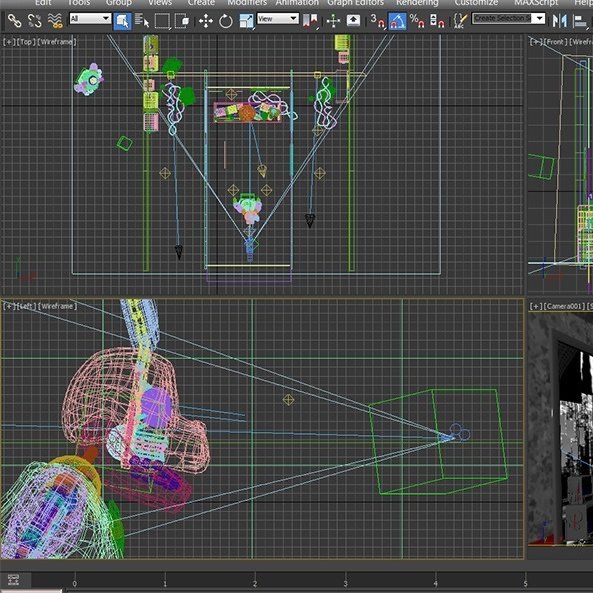Click the Unlink Selection tool
The image size is (593, 593).
35,20
